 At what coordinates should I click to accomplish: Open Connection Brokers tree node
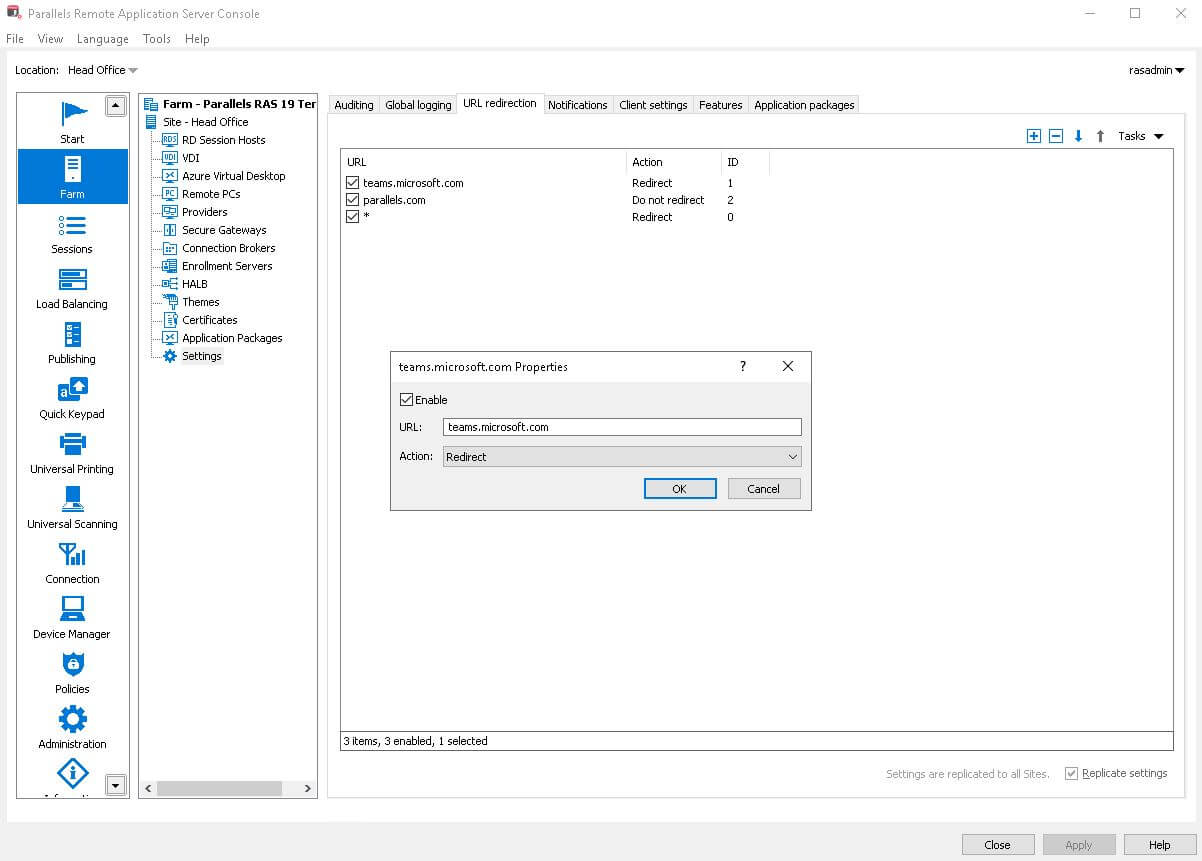coord(228,248)
